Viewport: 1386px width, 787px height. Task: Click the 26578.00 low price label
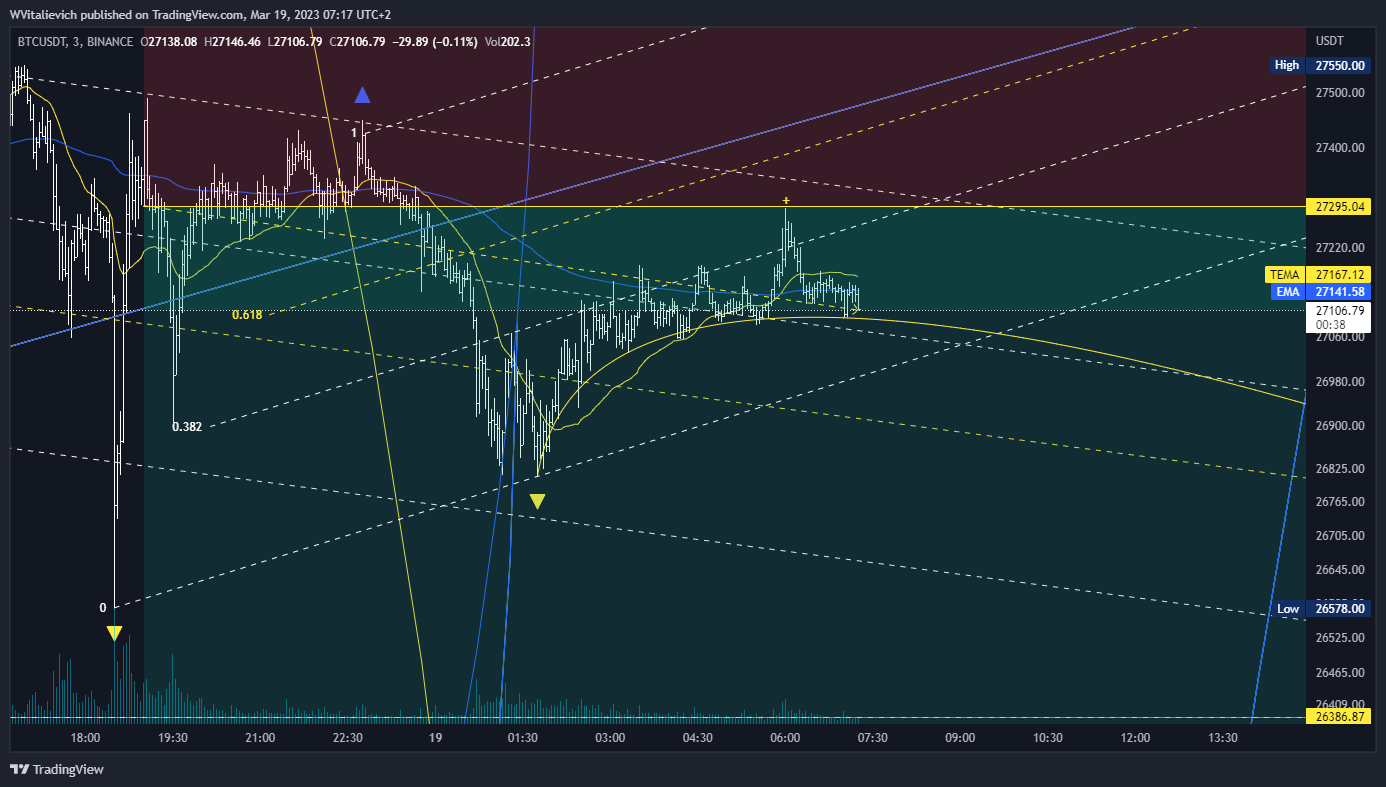pos(1340,609)
